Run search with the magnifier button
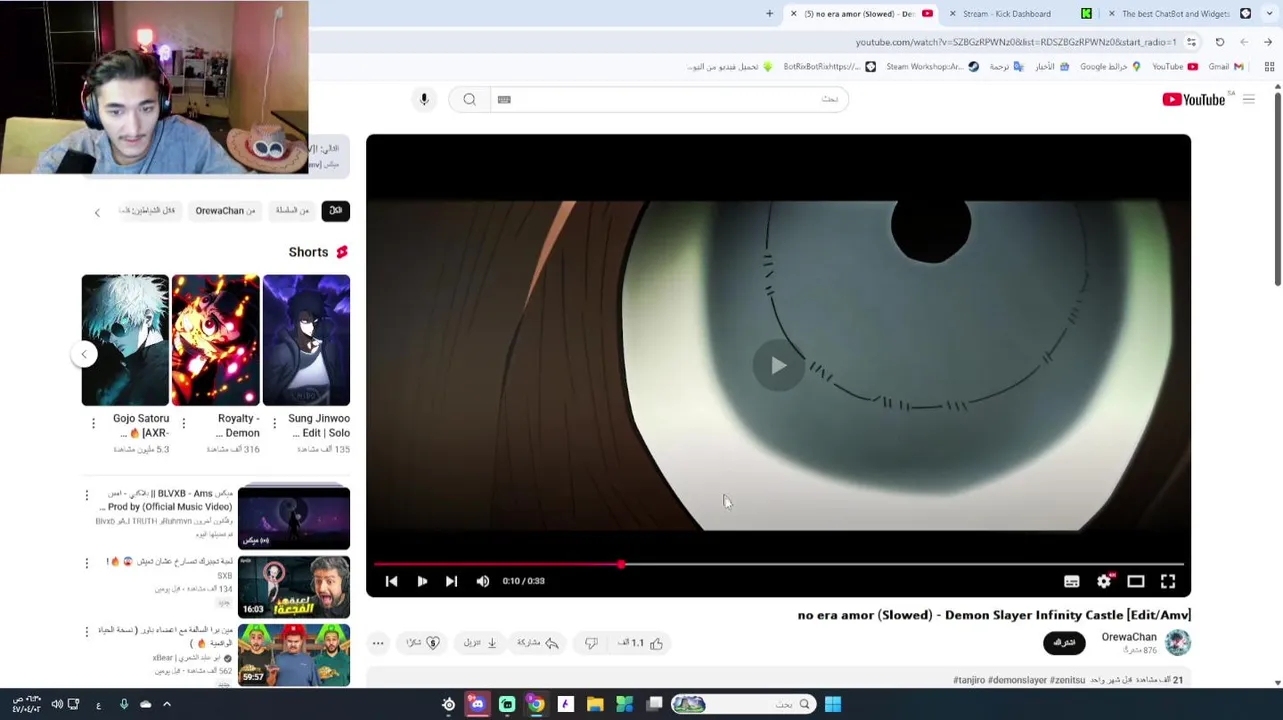 click(x=469, y=99)
